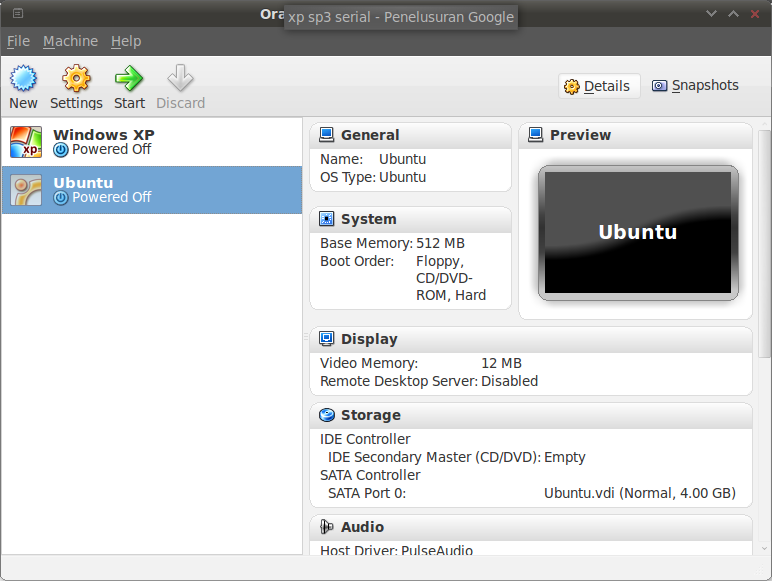Open the Display settings heading link
Image resolution: width=772 pixels, height=581 pixels.
coord(369,339)
